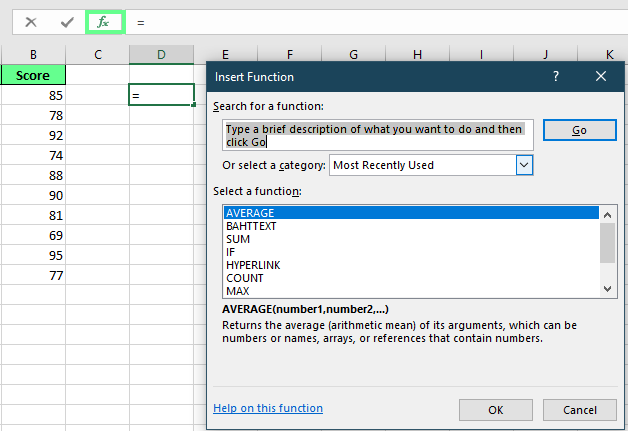
Task: Select MAX in the function list
Action: point(238,291)
